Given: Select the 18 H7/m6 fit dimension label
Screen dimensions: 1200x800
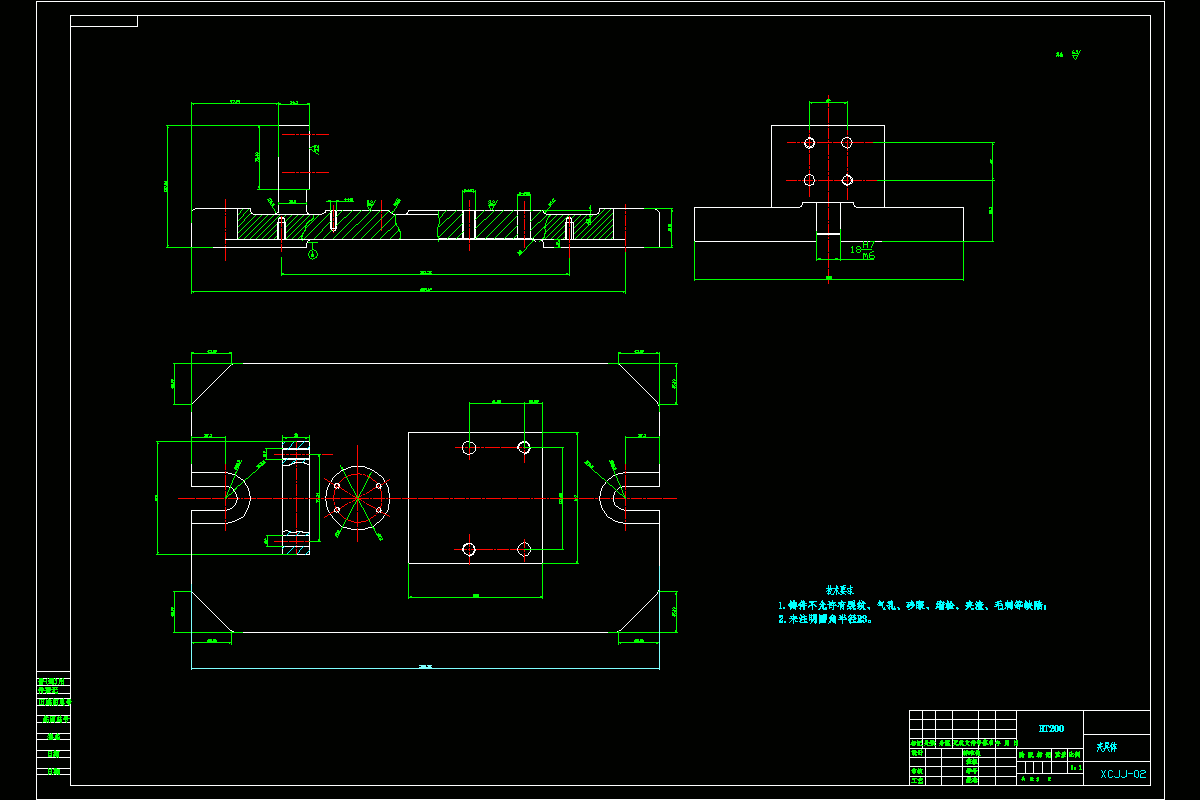Looking at the screenshot, I should coord(863,250).
